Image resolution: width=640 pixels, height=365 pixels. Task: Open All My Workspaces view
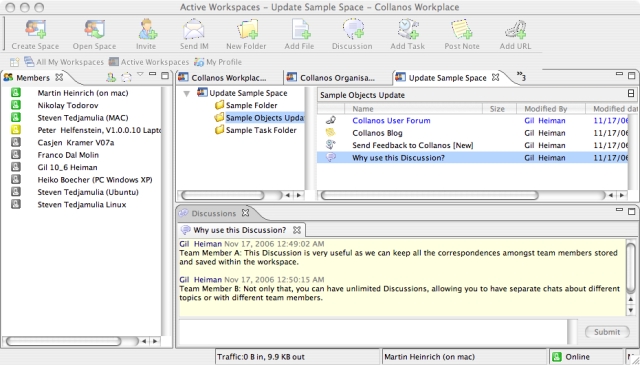(x=64, y=62)
